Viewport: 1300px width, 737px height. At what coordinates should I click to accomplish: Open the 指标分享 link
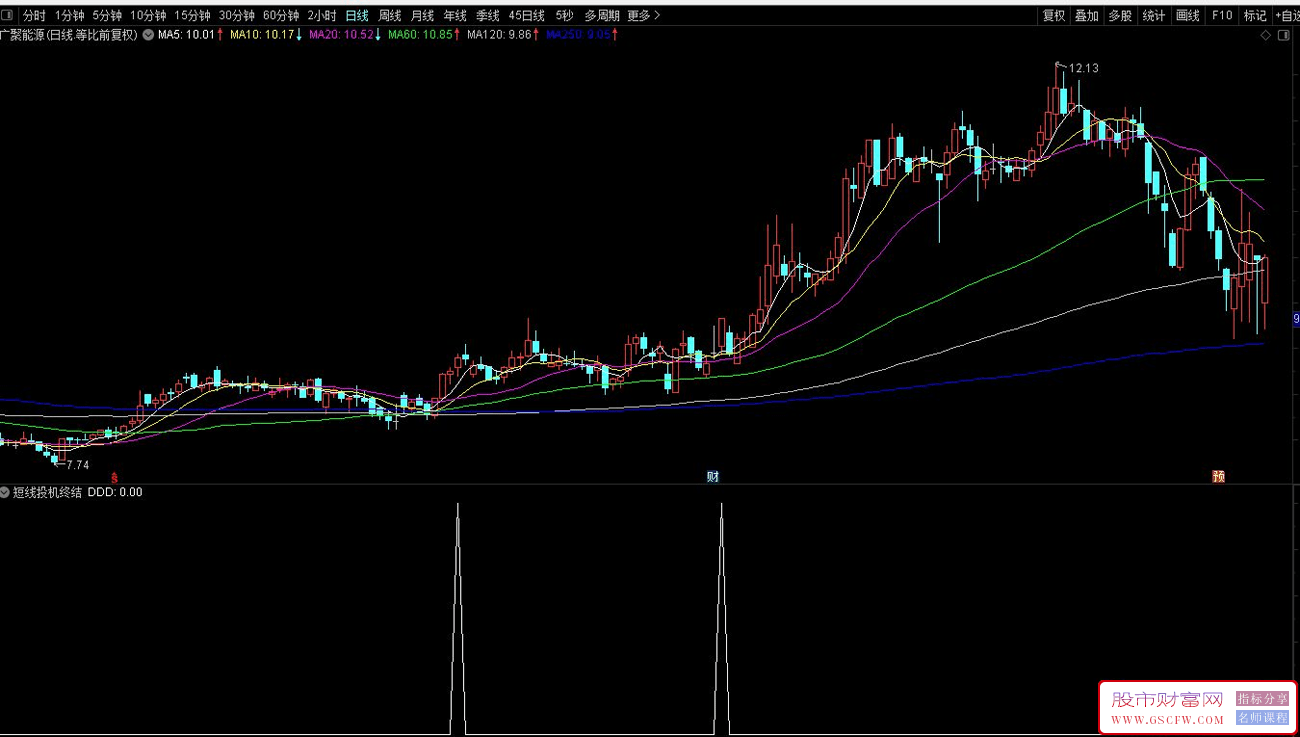coord(1263,699)
